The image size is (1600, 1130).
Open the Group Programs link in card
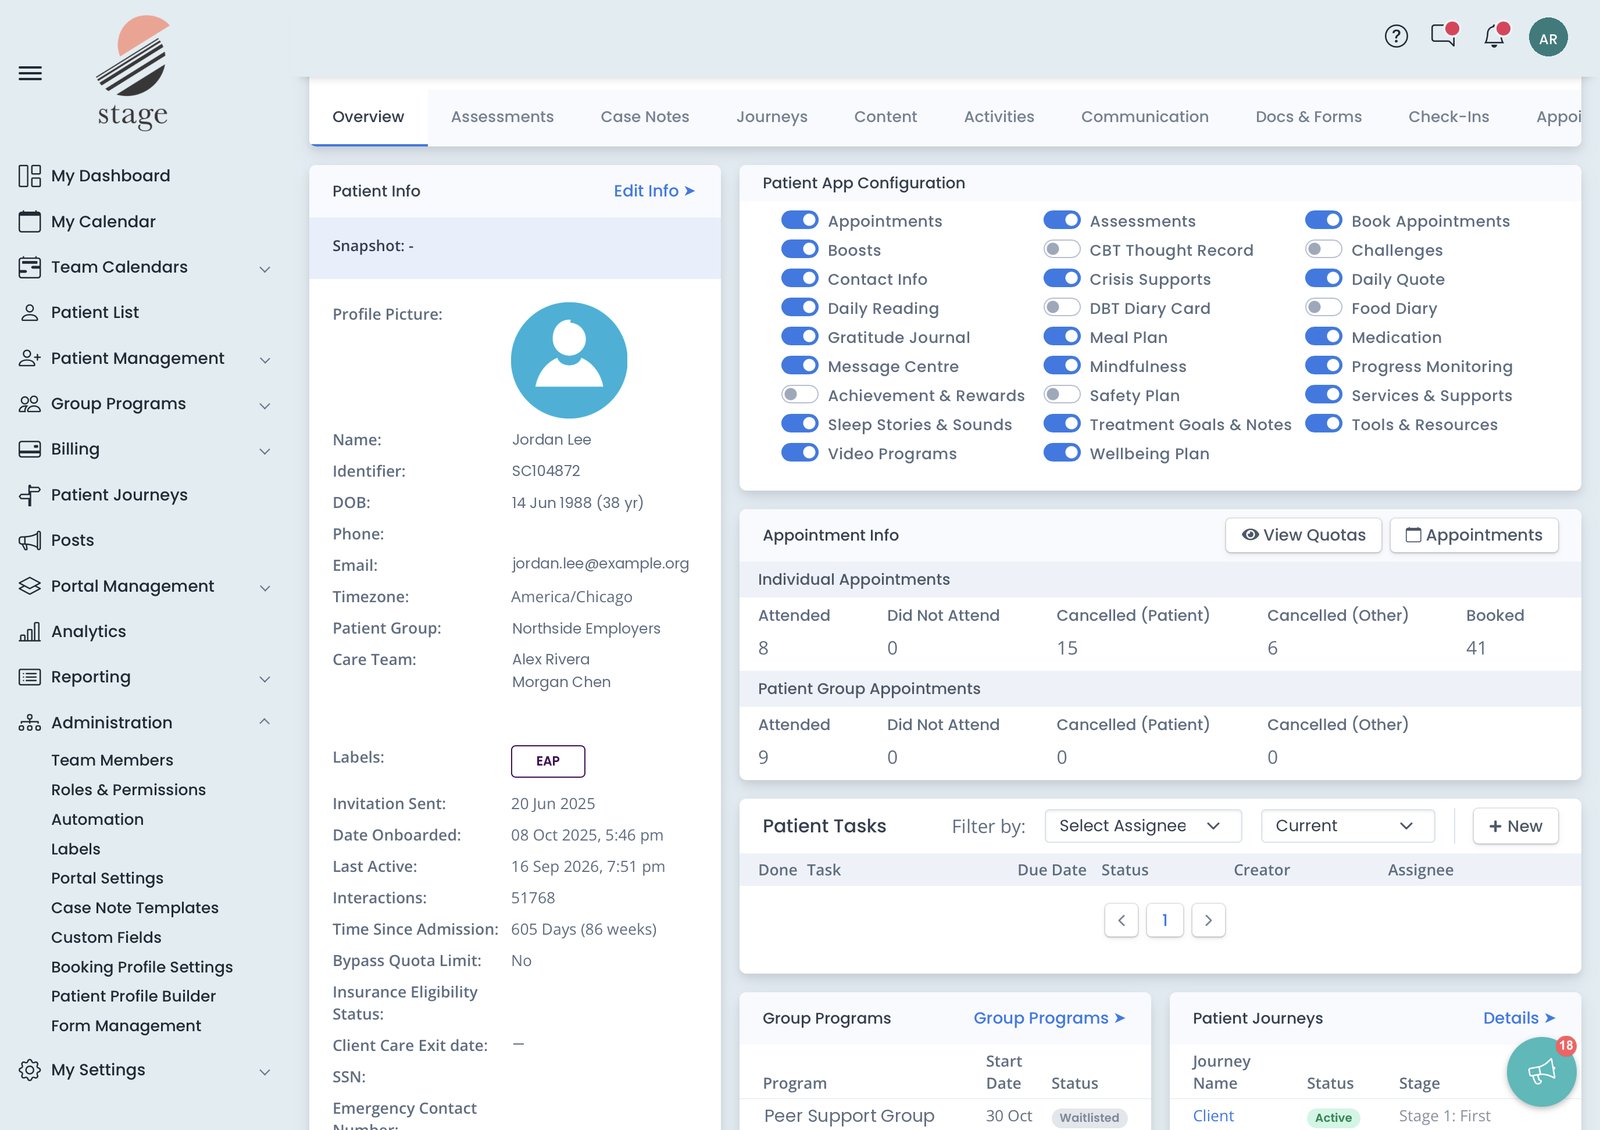click(x=1050, y=1018)
